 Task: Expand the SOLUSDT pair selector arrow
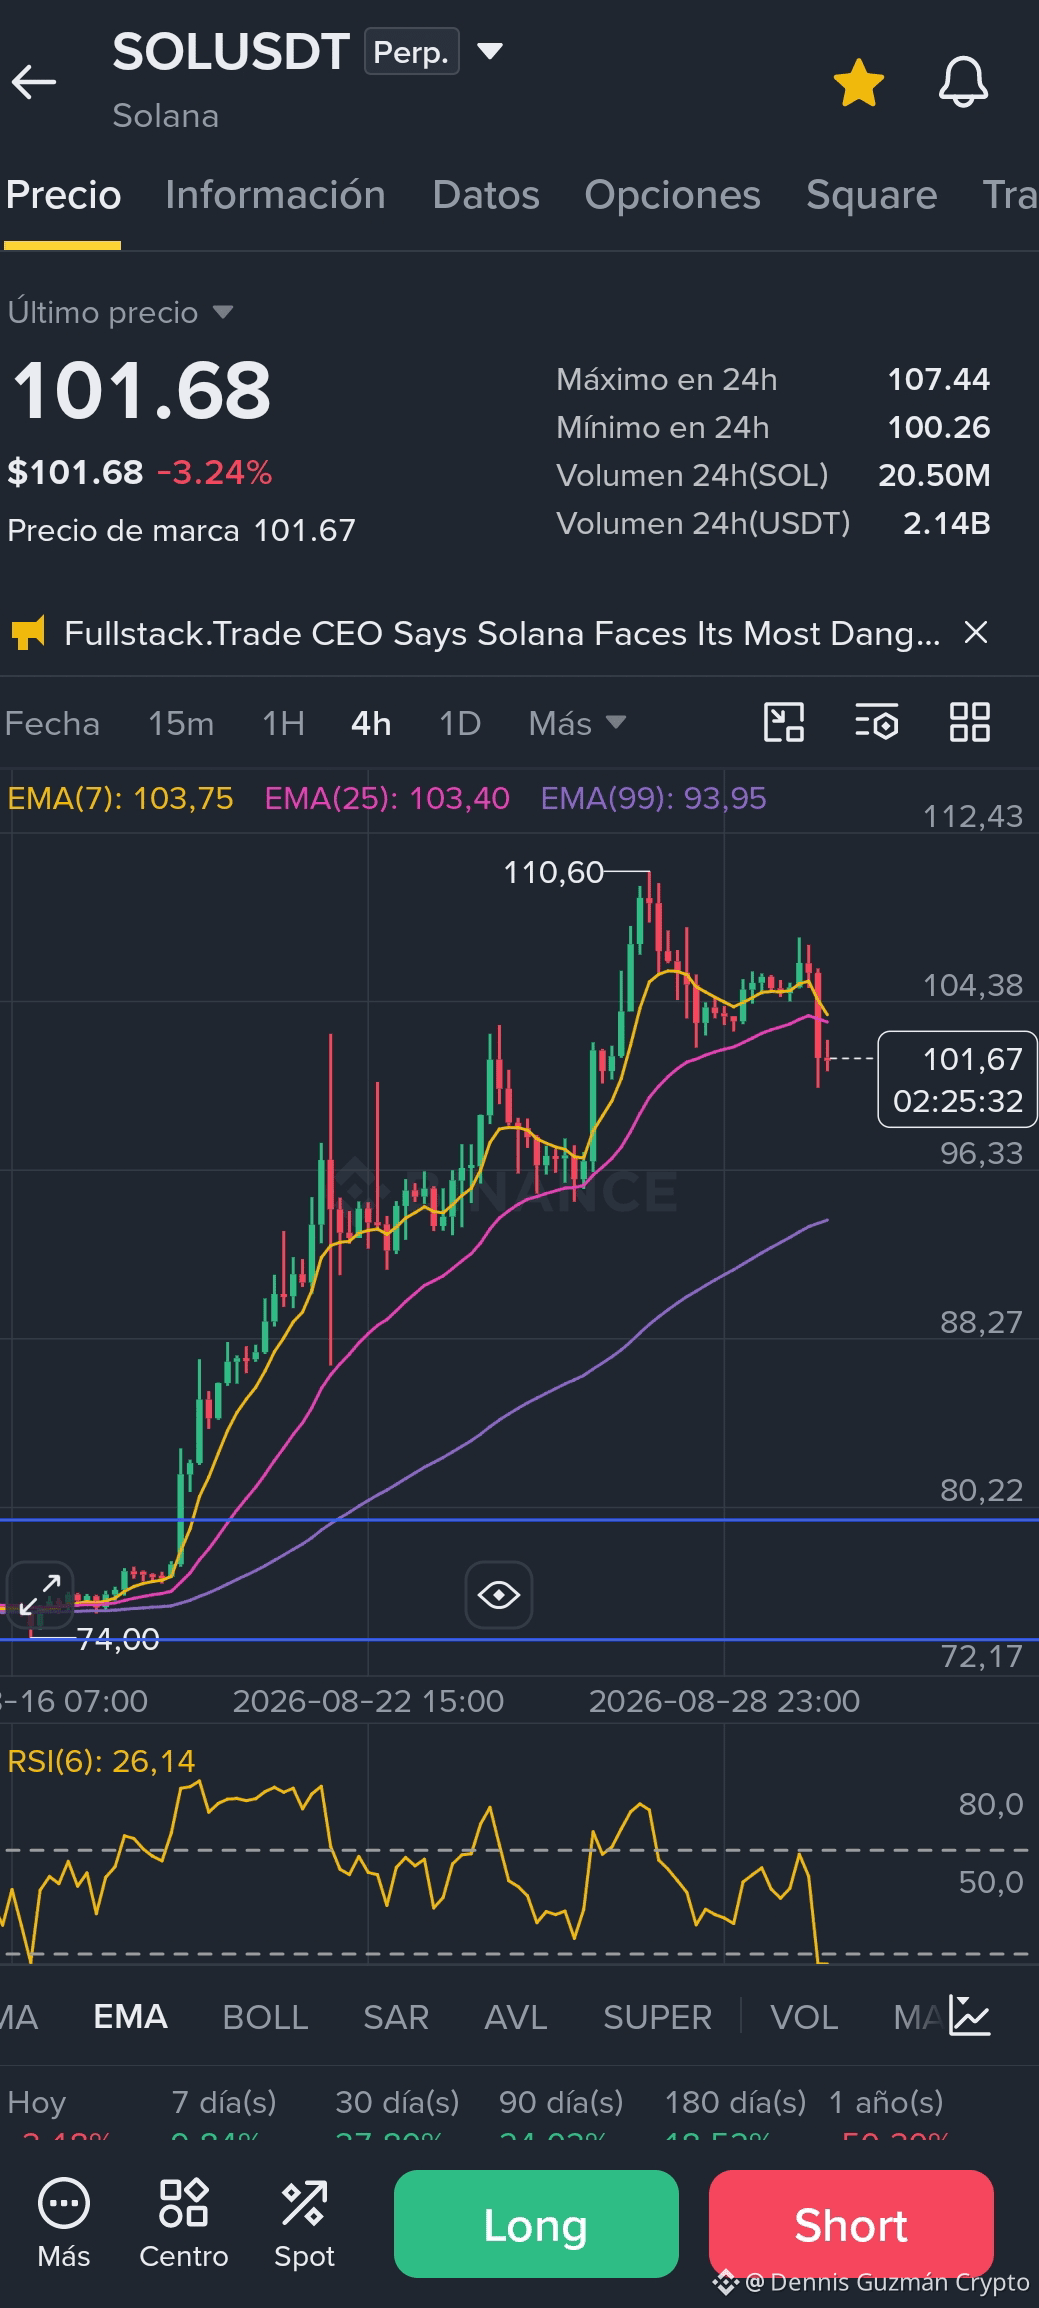(489, 50)
